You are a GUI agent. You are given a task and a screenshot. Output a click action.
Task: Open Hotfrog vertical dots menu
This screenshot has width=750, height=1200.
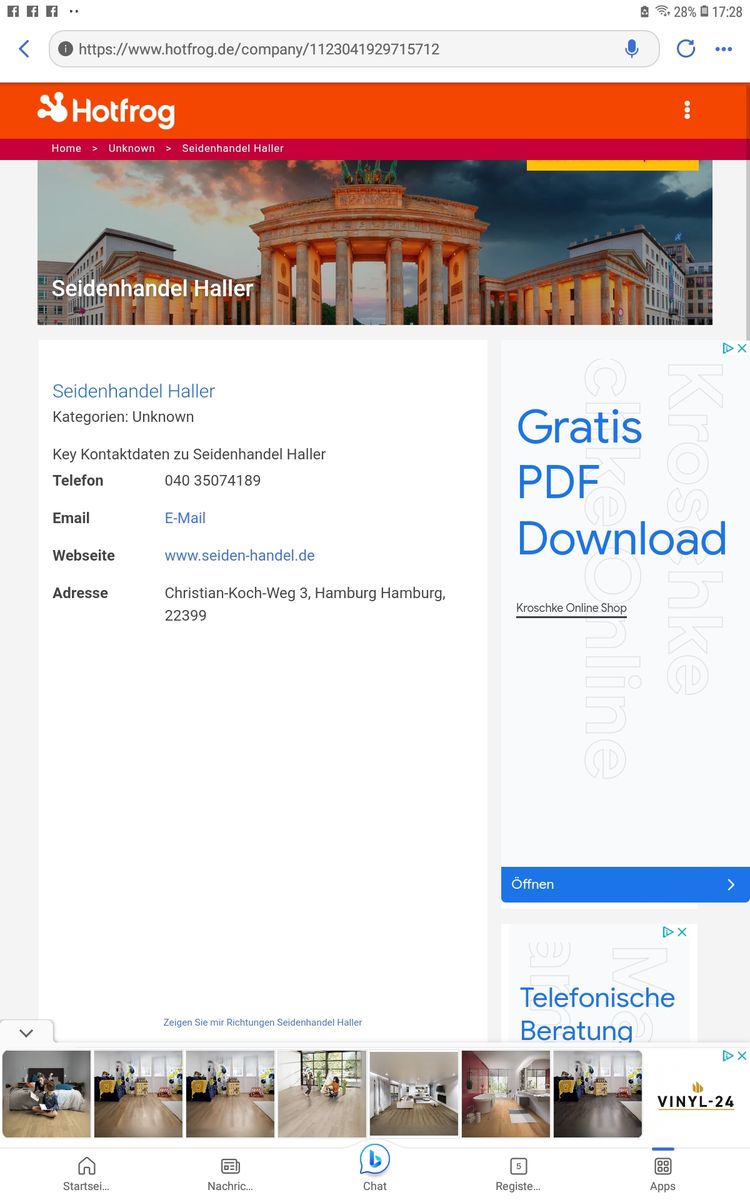[x=687, y=110]
